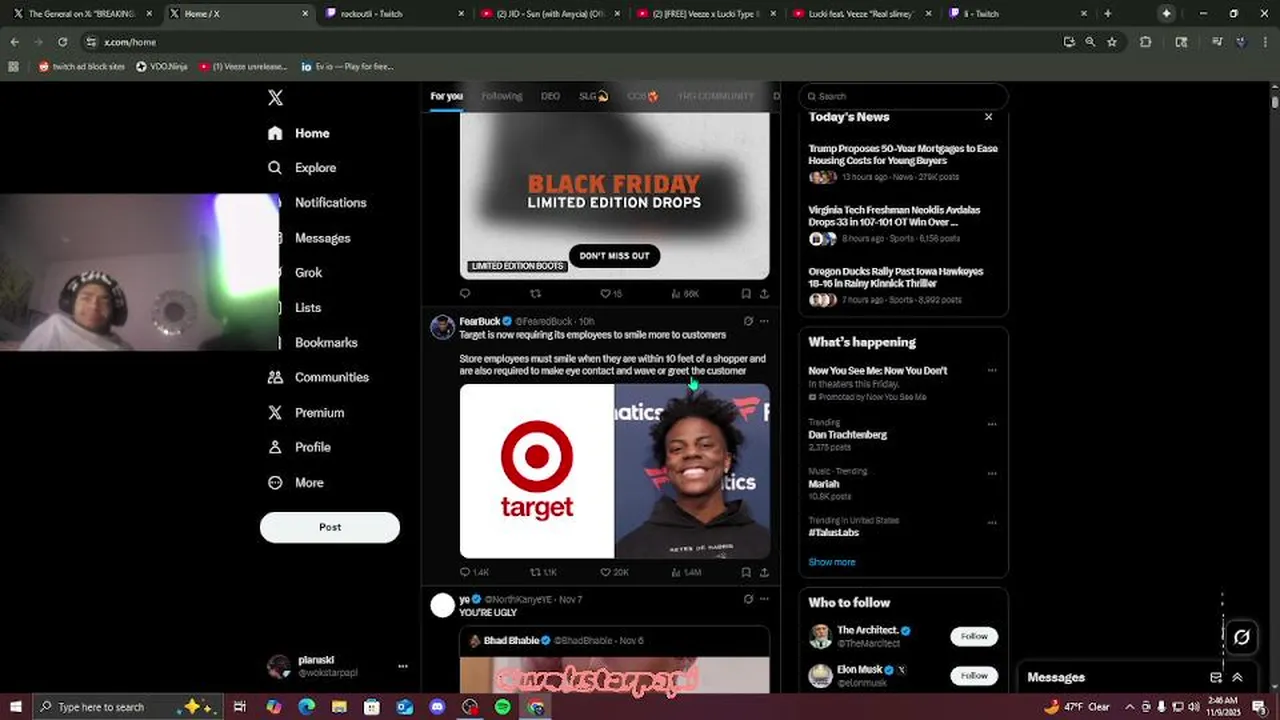Click Grok icon on FearBuck post
The width and height of the screenshot is (1280, 720).
pos(748,321)
